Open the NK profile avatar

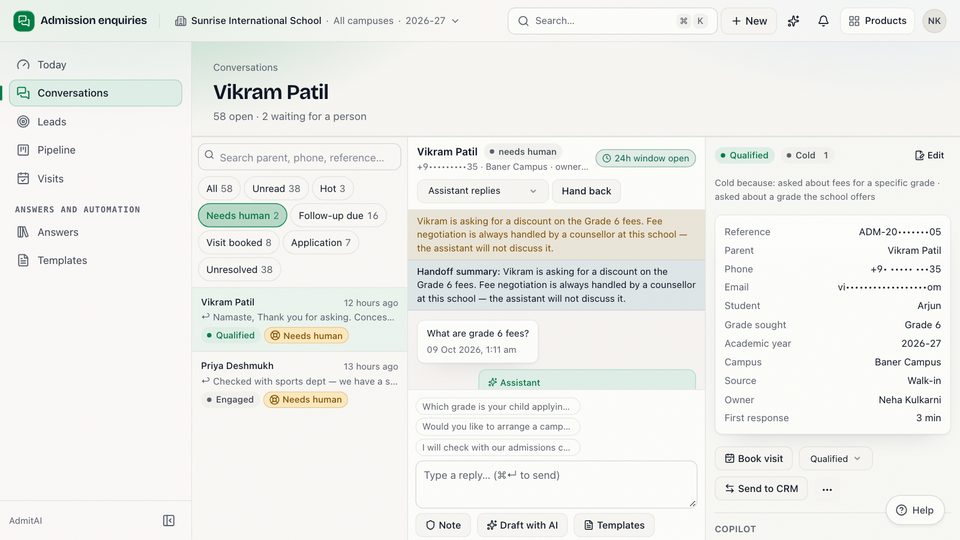934,21
